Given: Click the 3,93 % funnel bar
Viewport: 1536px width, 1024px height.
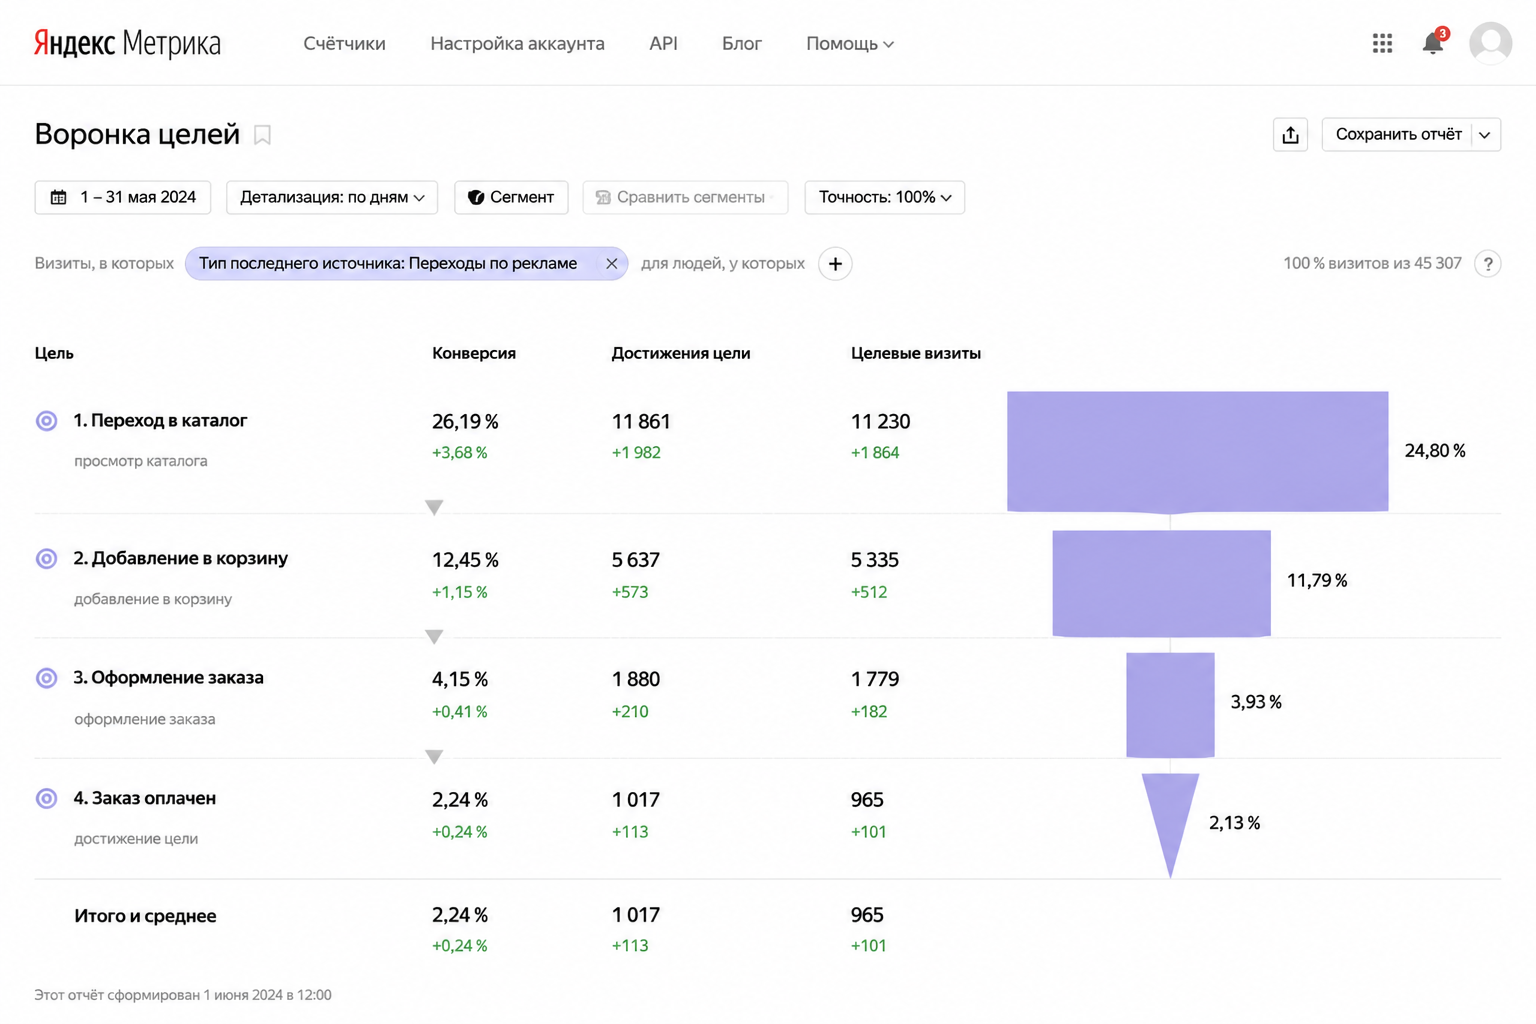Looking at the screenshot, I should coord(1170,706).
